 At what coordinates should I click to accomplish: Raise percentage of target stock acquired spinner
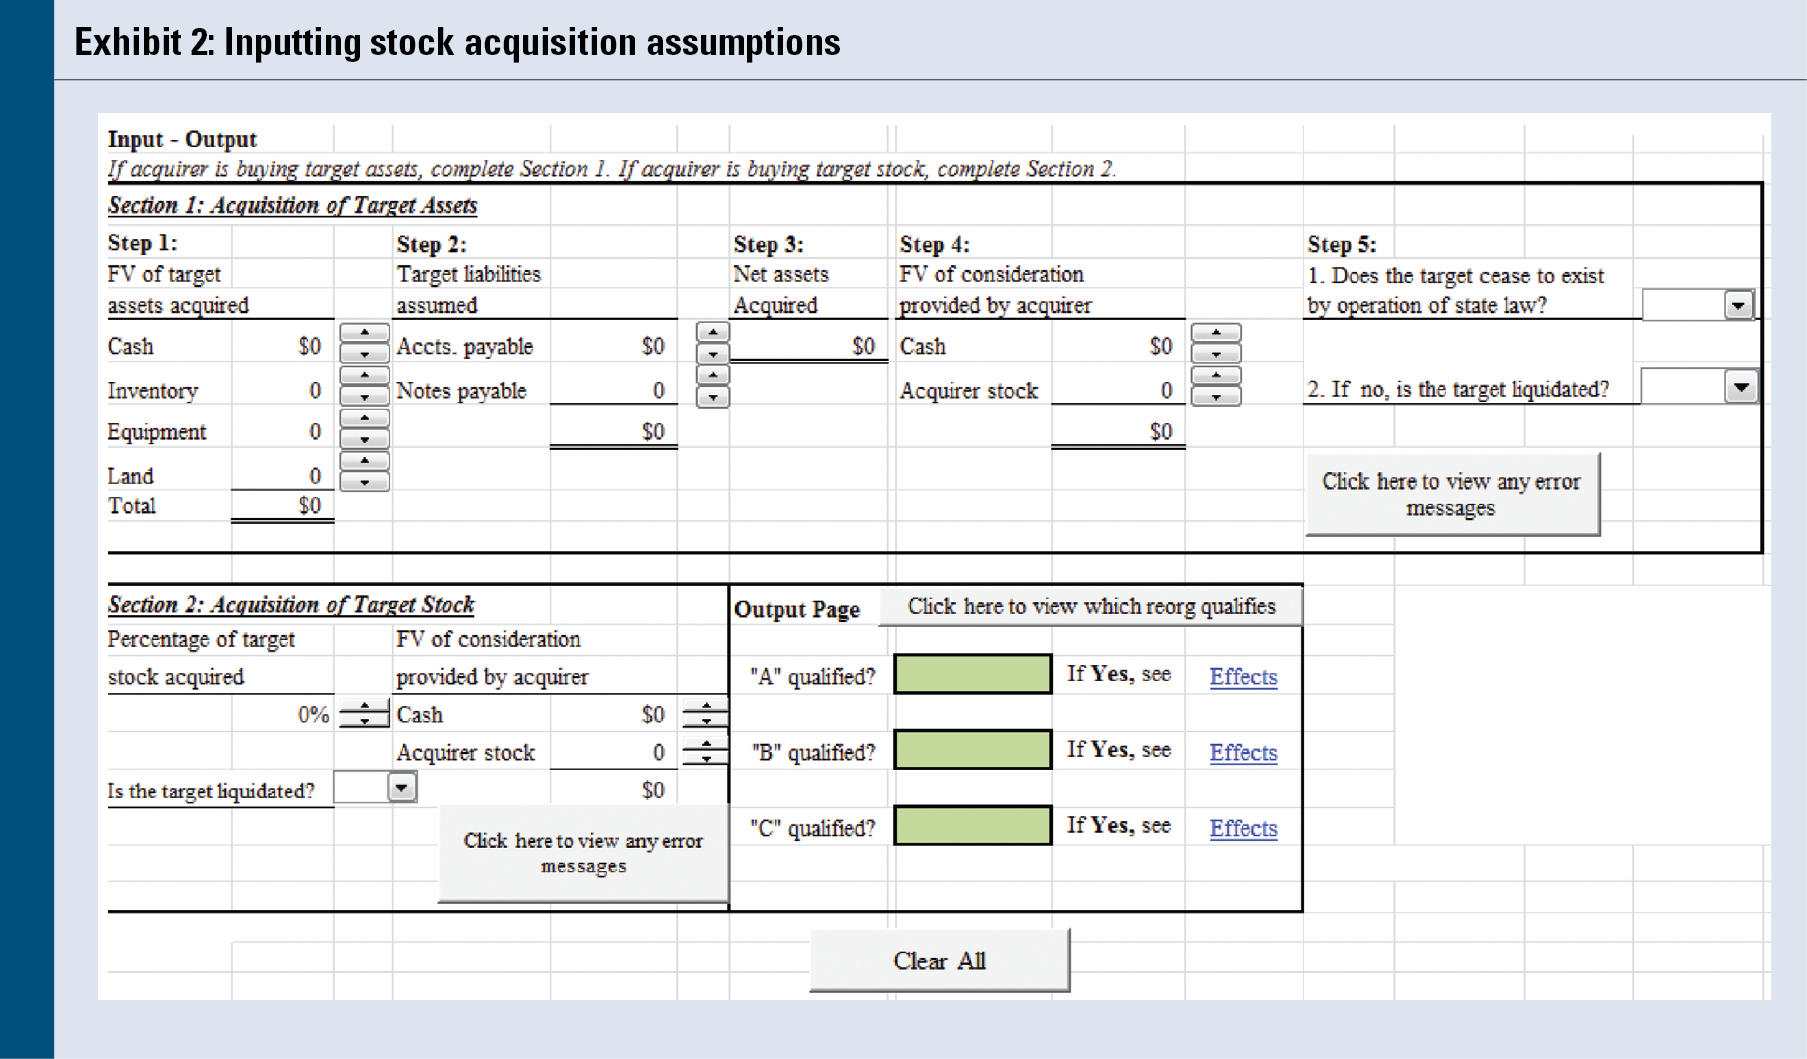tap(364, 707)
